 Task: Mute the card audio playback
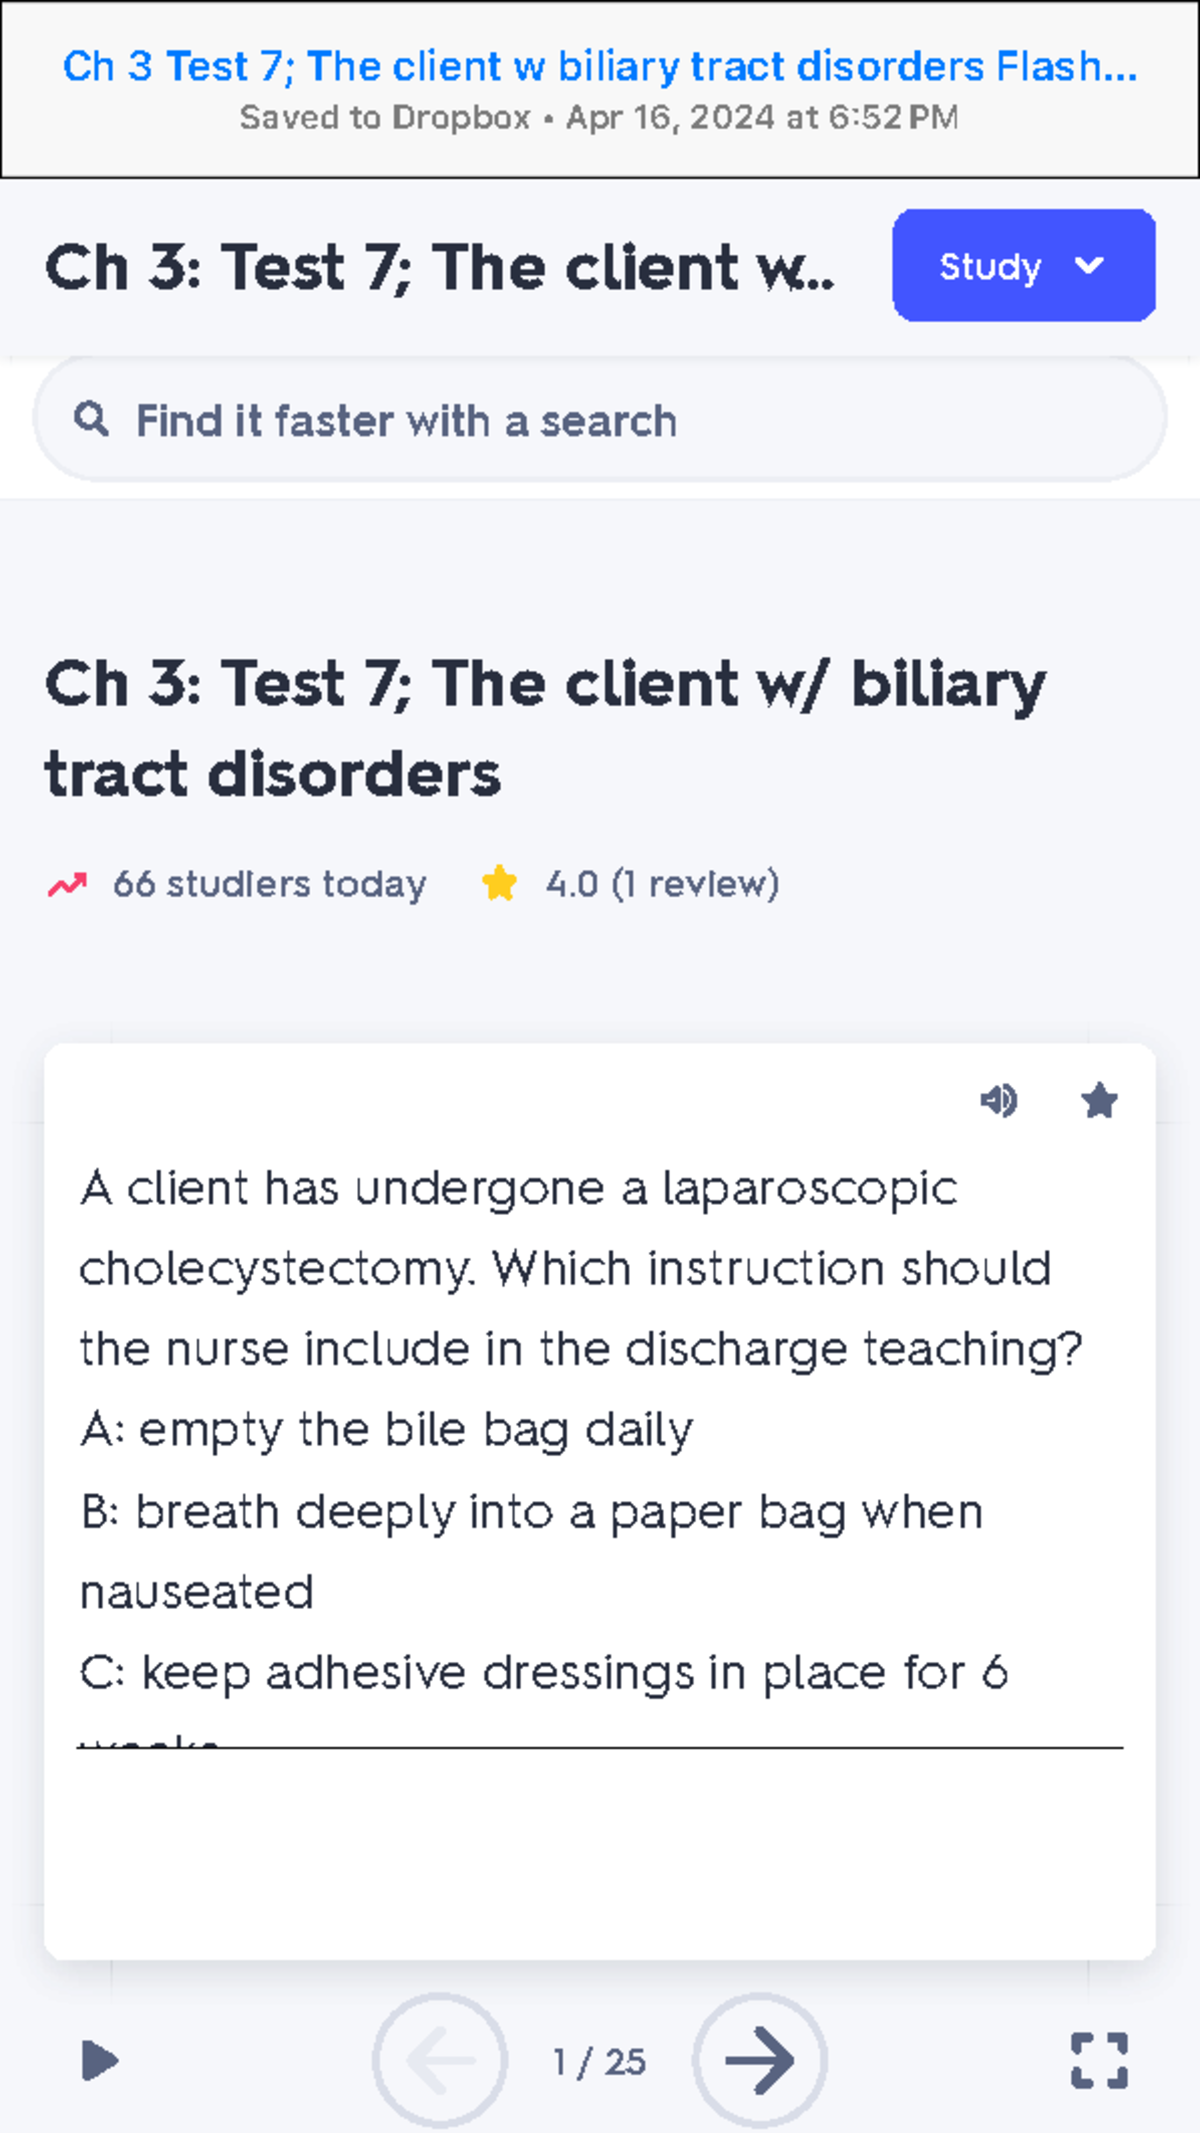pos(1001,1101)
